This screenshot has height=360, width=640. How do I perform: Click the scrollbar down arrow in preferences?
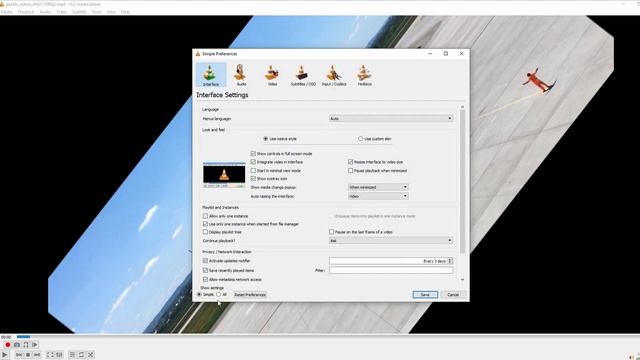click(462, 280)
